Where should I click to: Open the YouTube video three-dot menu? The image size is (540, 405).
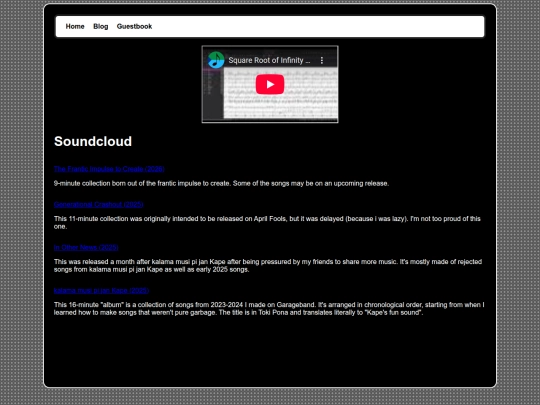point(322,60)
